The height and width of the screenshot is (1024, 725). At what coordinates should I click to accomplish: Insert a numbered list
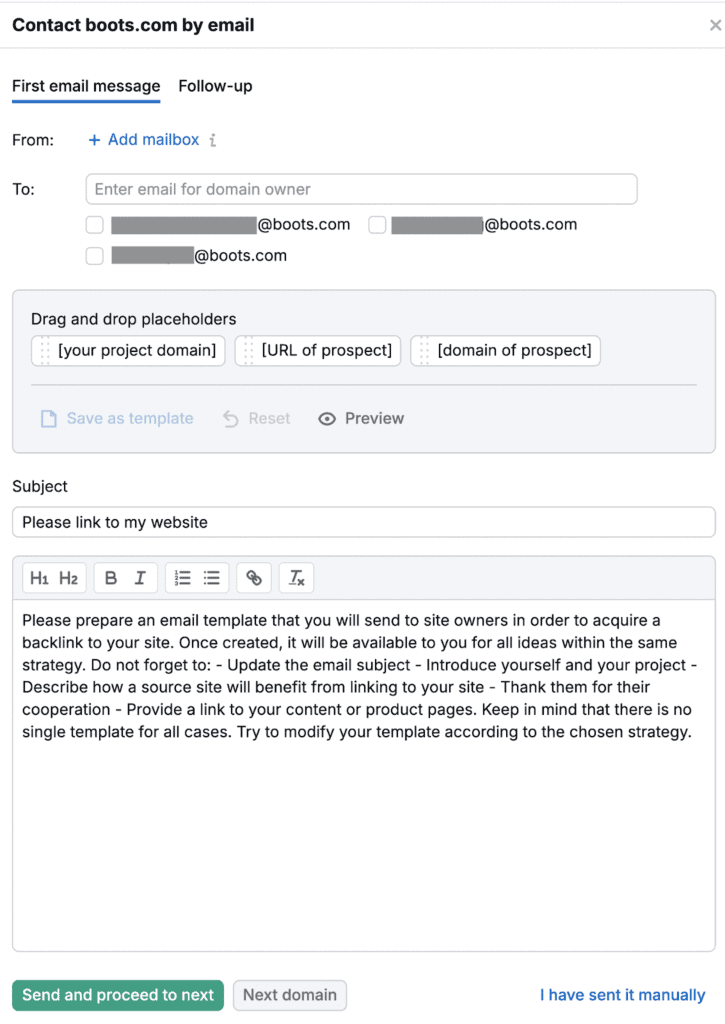click(183, 578)
